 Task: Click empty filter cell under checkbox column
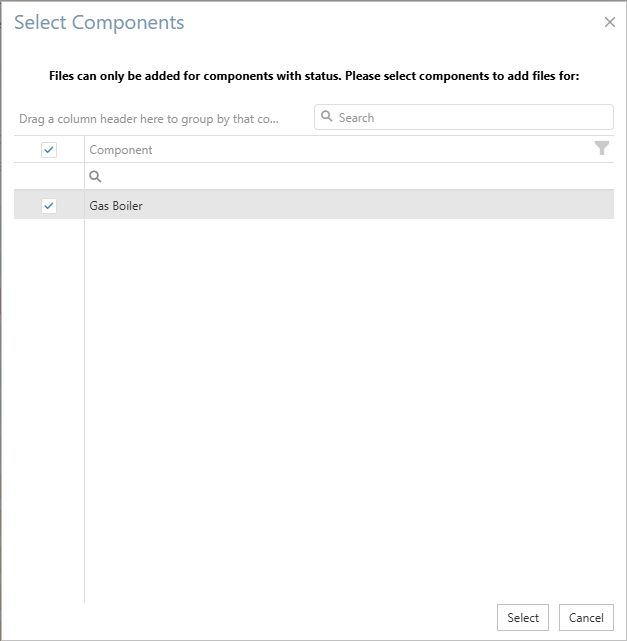click(x=49, y=177)
